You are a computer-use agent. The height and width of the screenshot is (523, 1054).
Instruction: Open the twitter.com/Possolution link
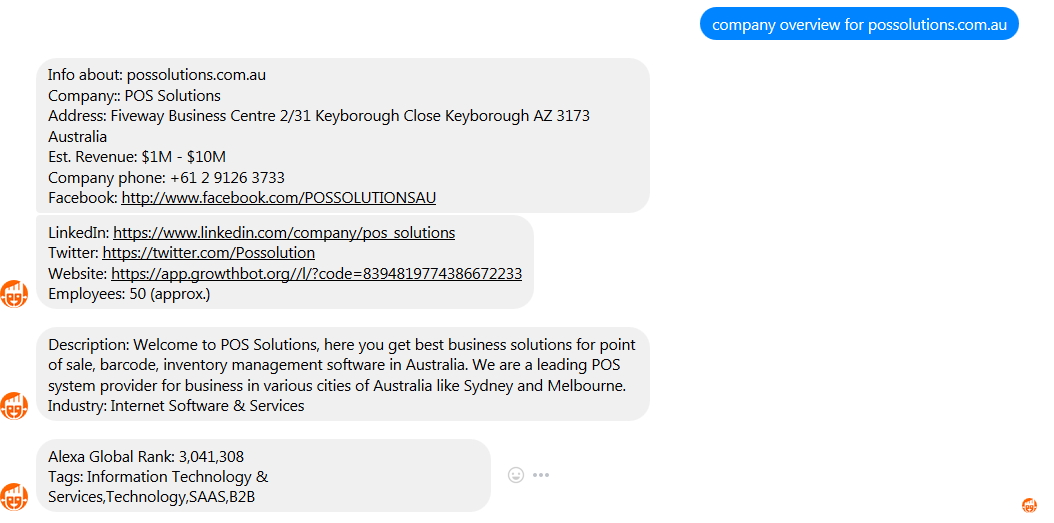coord(208,253)
